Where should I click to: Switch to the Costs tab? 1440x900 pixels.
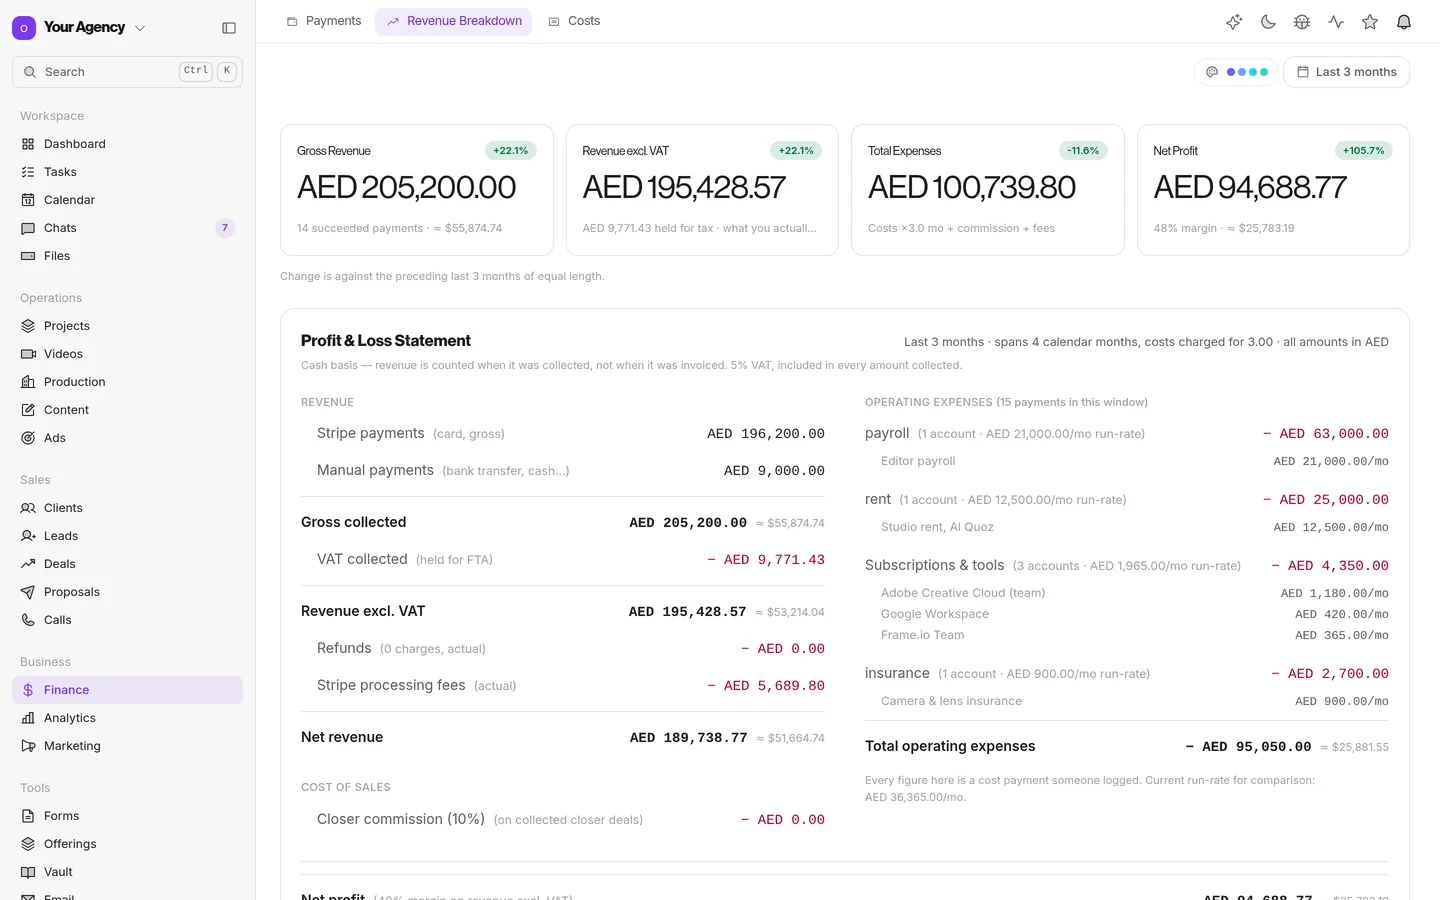click(574, 21)
